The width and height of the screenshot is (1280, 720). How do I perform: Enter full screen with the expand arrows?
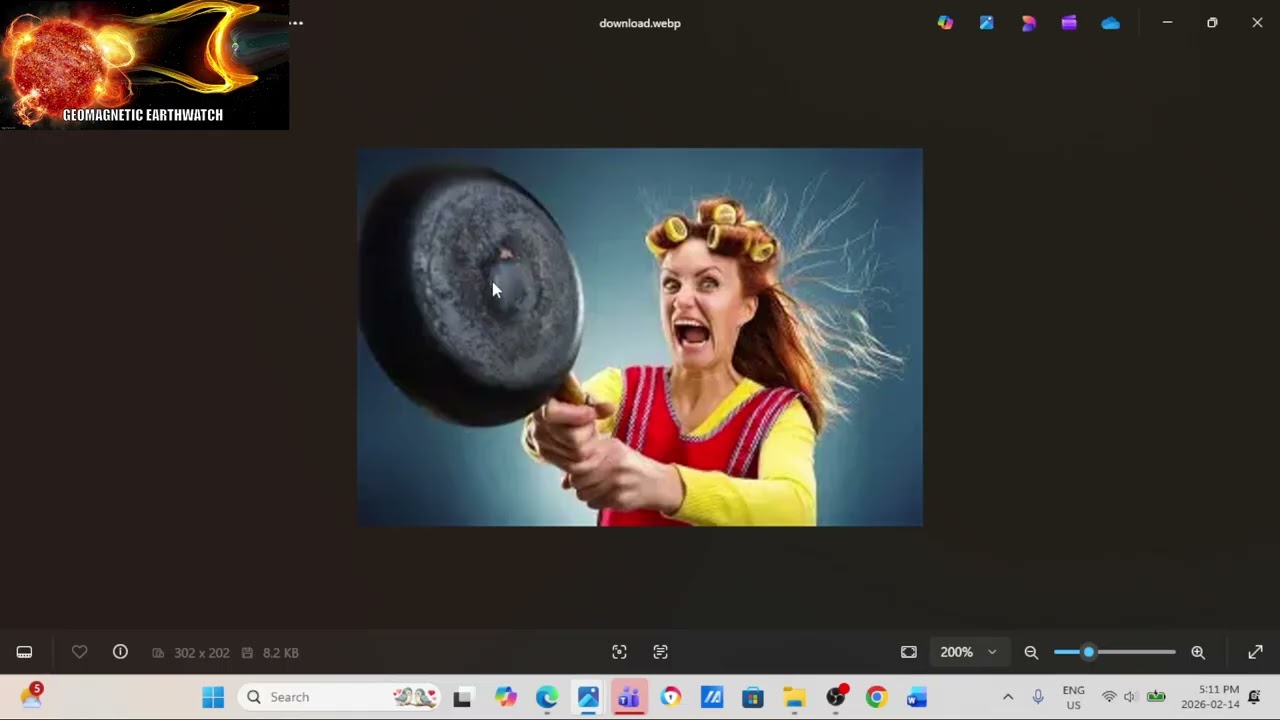point(1255,652)
